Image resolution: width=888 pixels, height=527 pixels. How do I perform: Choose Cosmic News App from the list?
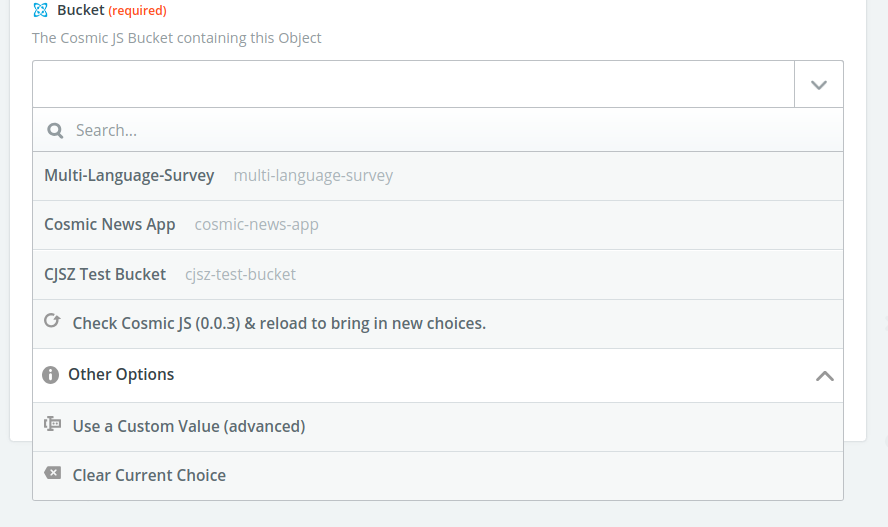coord(110,225)
